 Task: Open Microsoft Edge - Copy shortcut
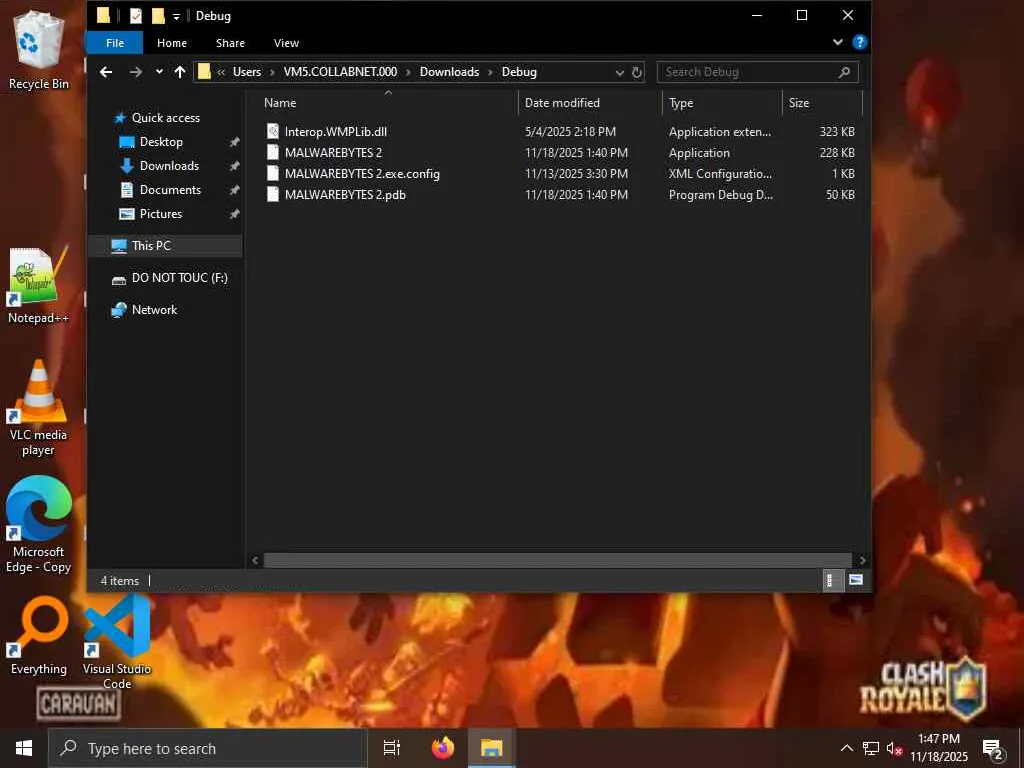click(38, 524)
